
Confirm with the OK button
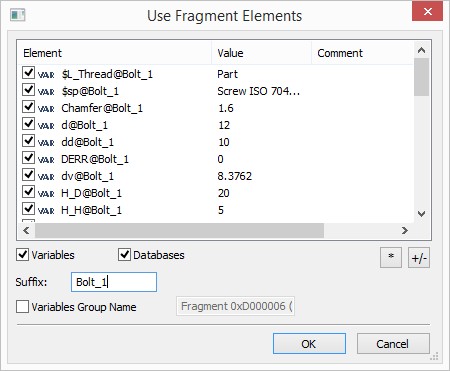tap(309, 344)
